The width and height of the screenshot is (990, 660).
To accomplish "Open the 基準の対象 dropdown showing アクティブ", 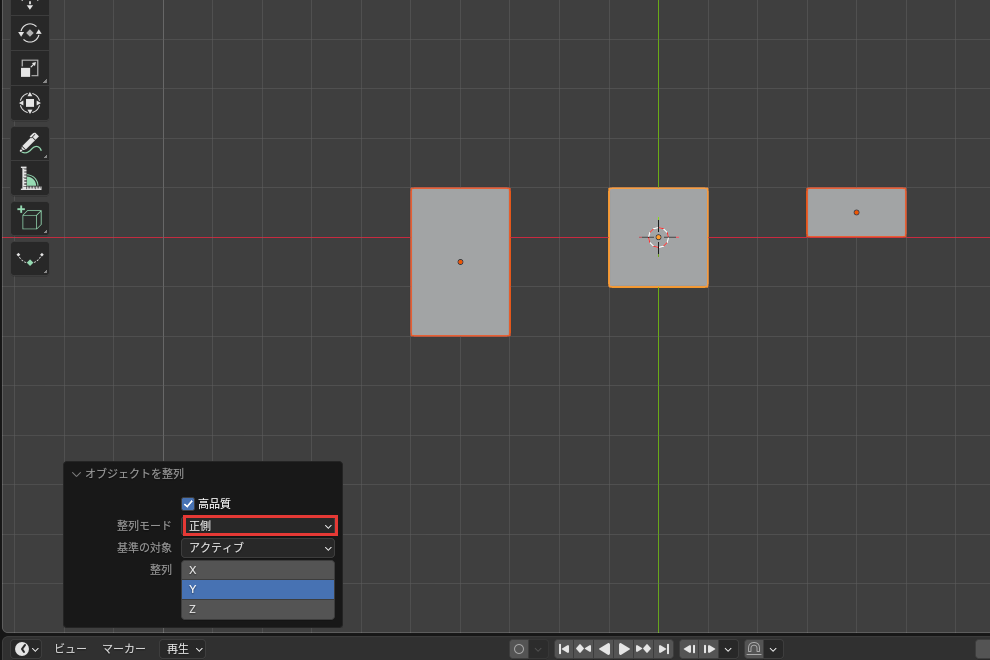I will click(258, 548).
